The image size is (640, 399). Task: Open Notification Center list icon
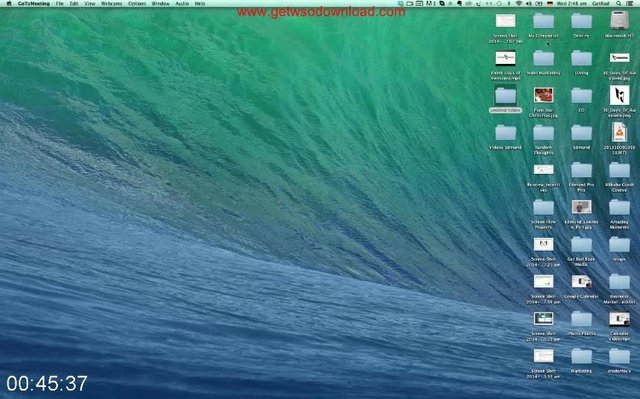pyautogui.click(x=629, y=3)
